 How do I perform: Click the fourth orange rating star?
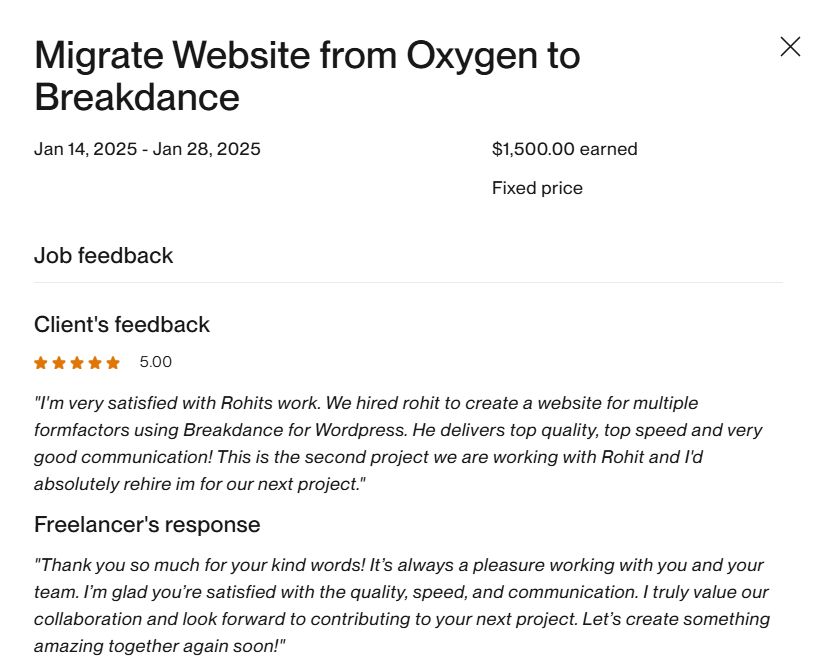pos(95,363)
